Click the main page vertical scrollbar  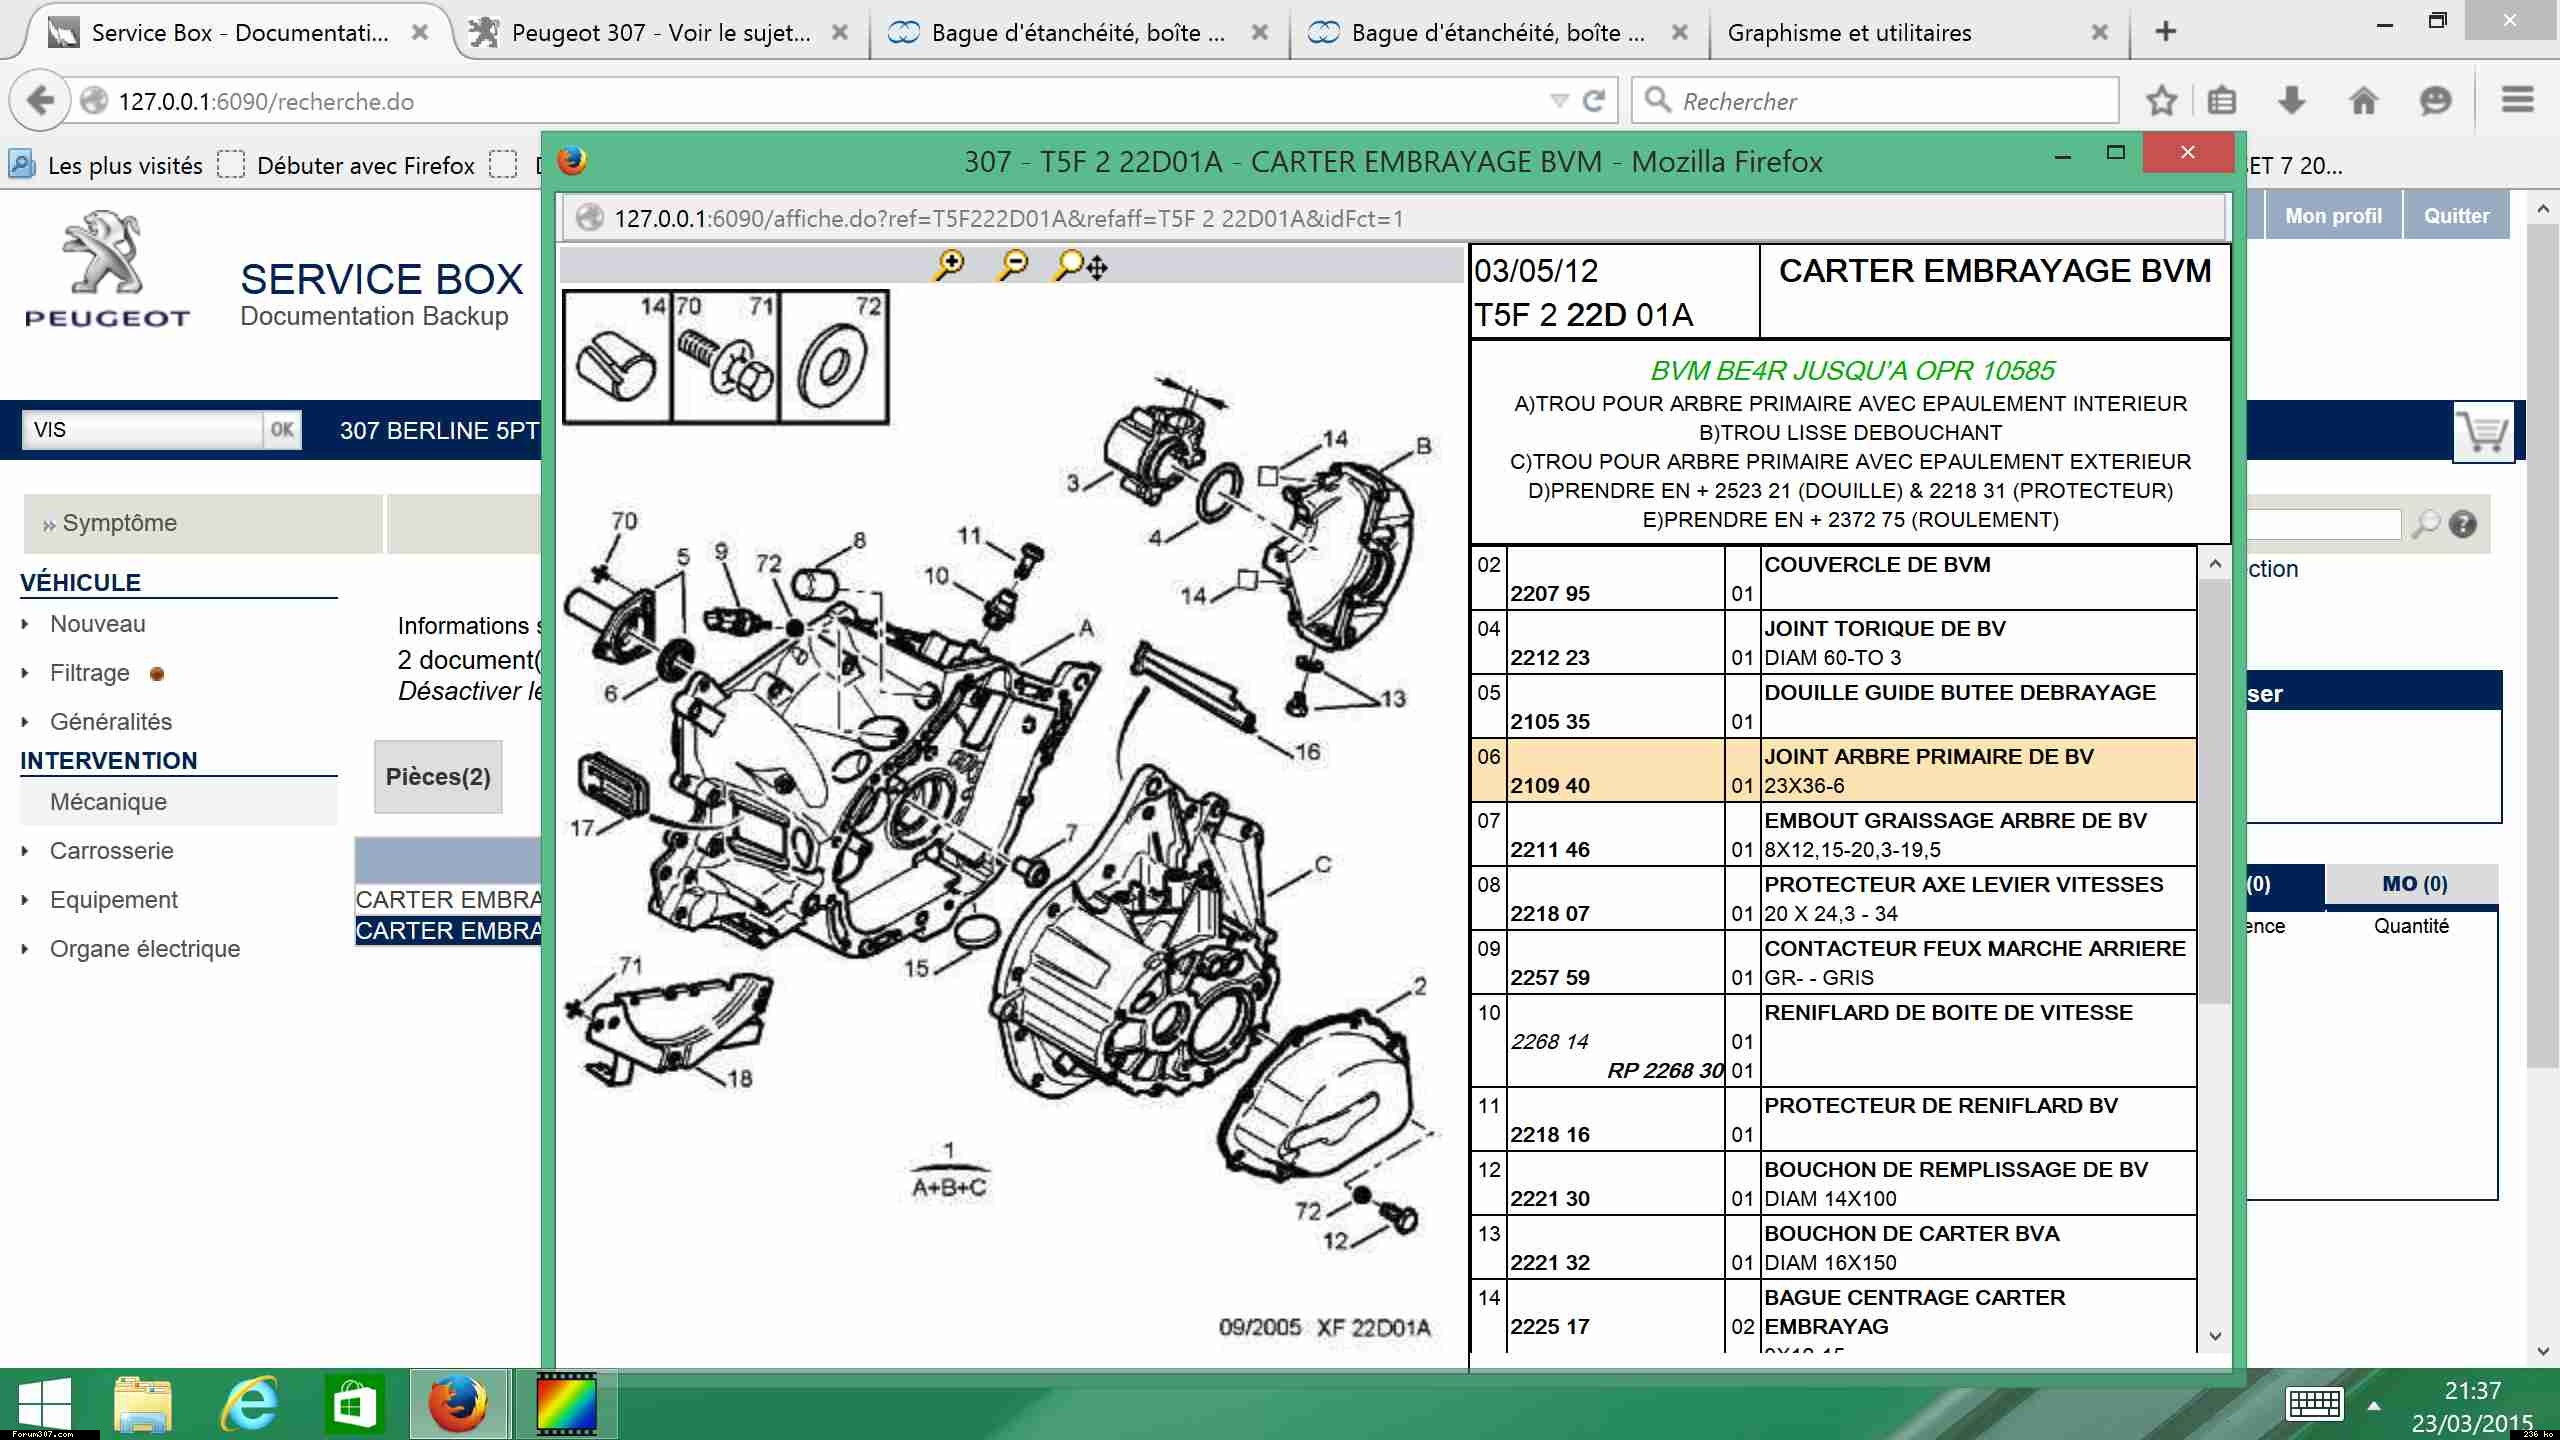(x=2543, y=646)
